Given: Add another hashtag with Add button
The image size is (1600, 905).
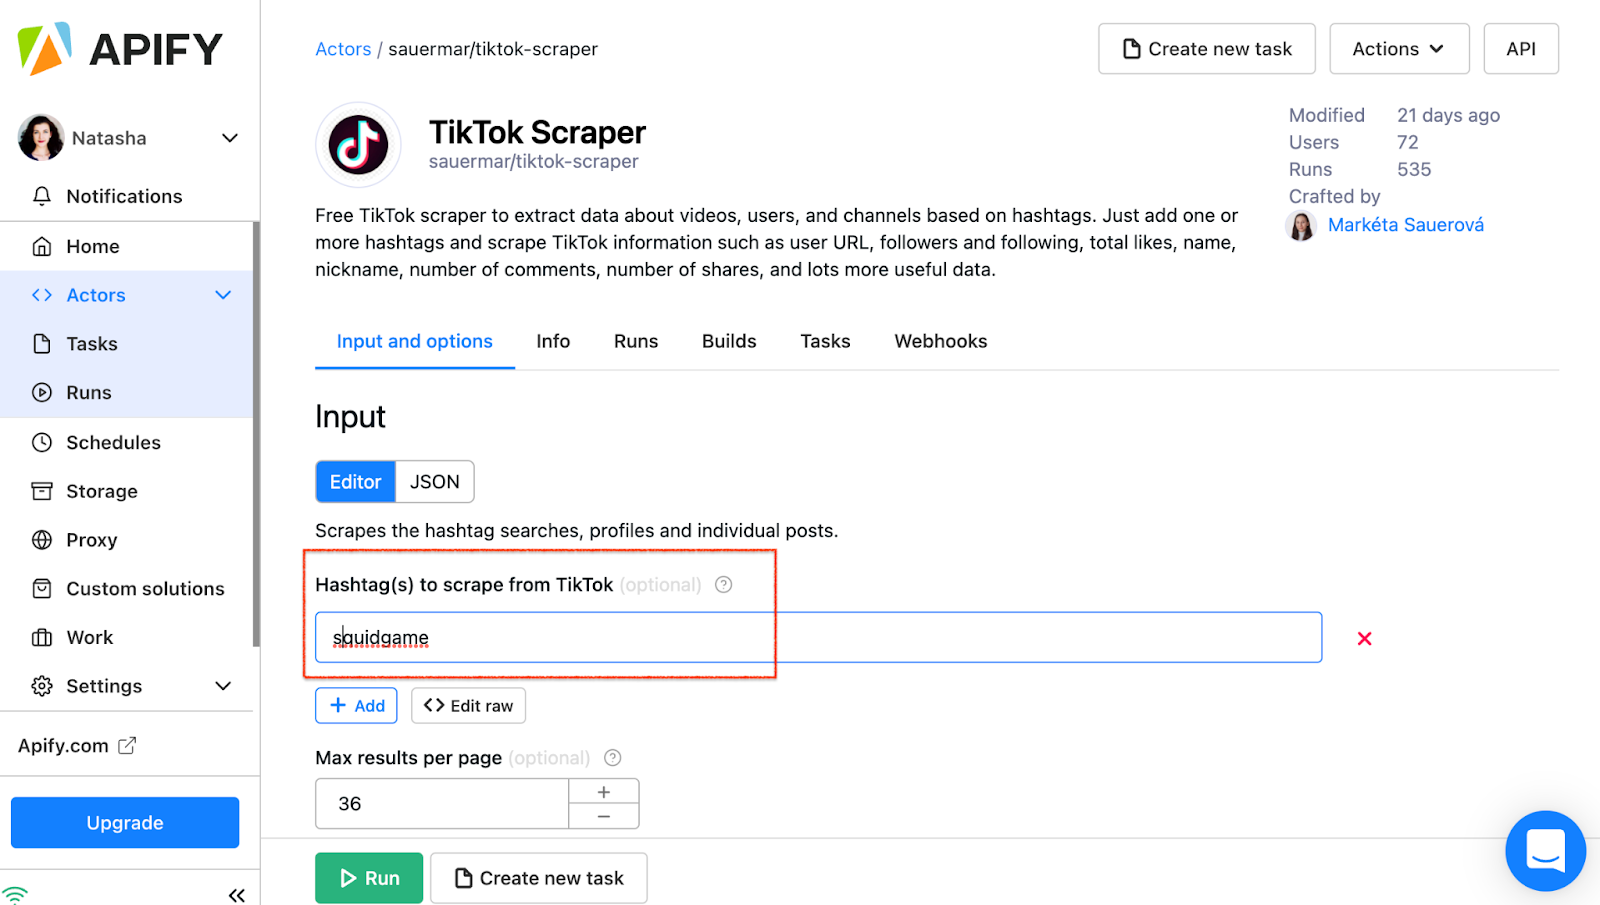Looking at the screenshot, I should pos(357,706).
